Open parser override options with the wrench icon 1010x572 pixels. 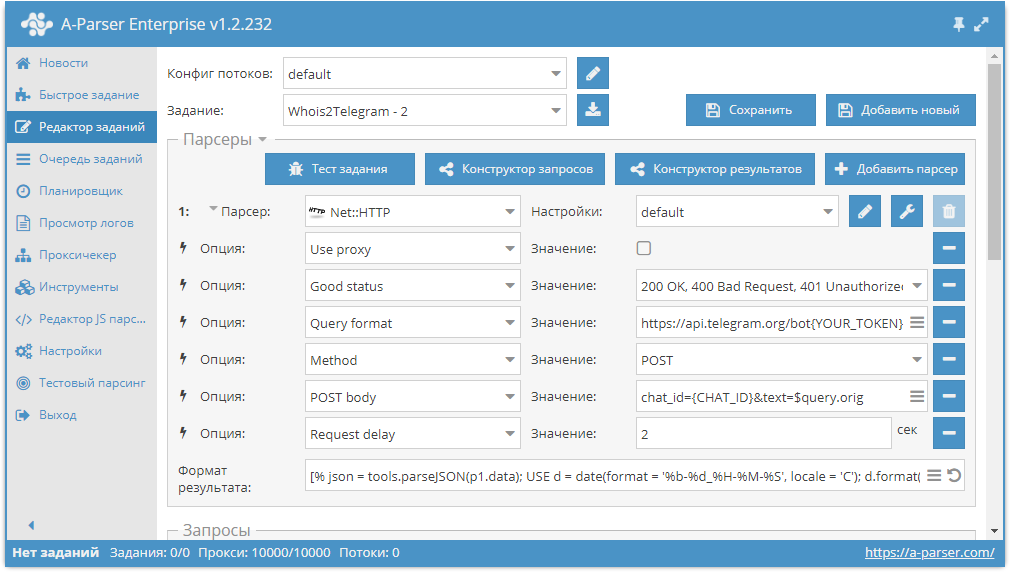pyautogui.click(x=907, y=211)
